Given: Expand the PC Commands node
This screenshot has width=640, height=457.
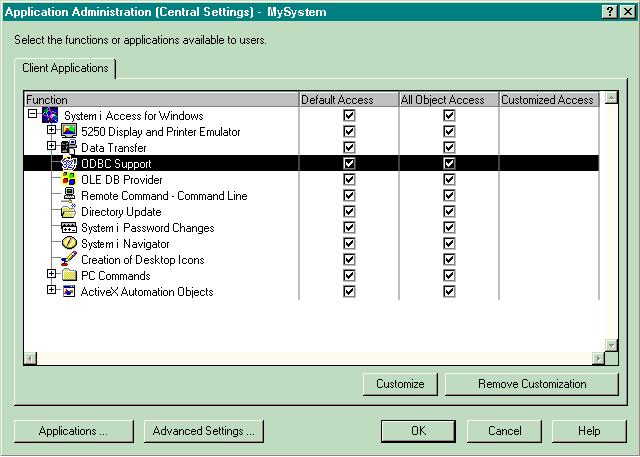Looking at the screenshot, I should point(51,273).
